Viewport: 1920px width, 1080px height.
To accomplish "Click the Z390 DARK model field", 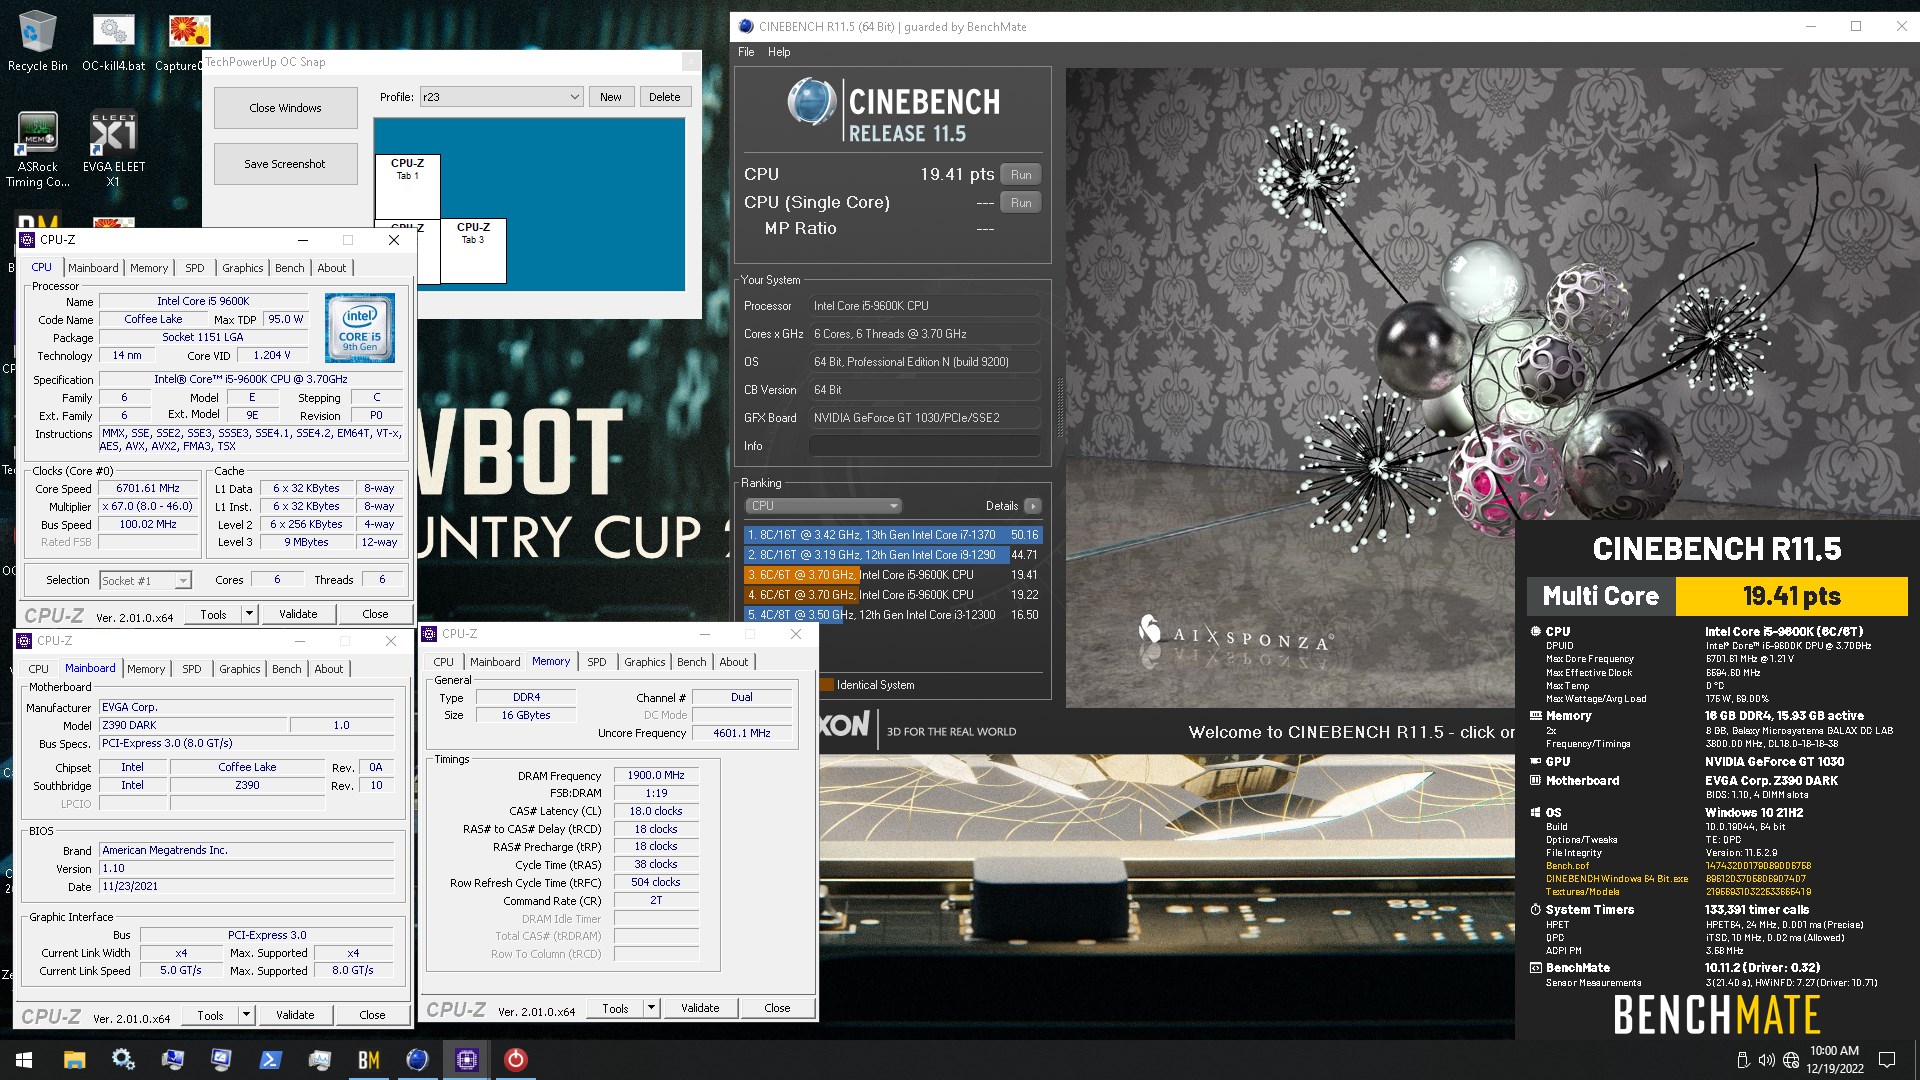I will [193, 726].
